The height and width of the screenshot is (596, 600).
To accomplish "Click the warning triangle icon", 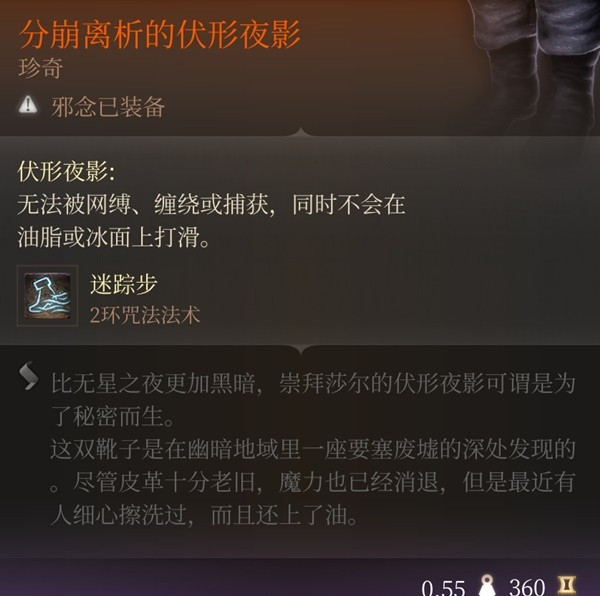I will click(x=28, y=105).
